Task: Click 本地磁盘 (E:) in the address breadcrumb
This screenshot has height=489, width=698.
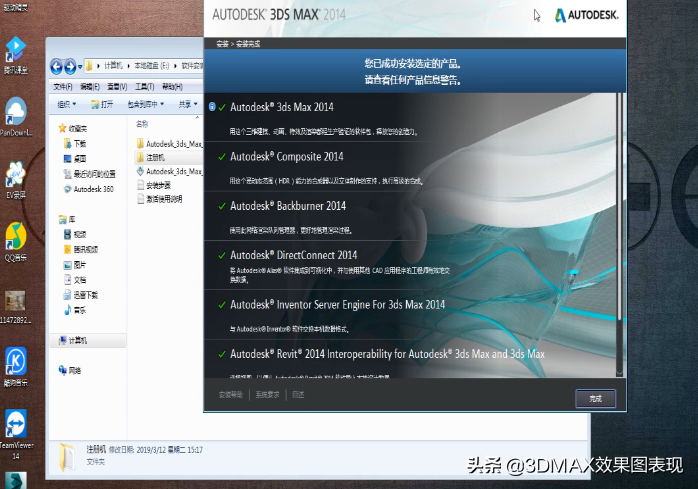Action: click(x=152, y=66)
